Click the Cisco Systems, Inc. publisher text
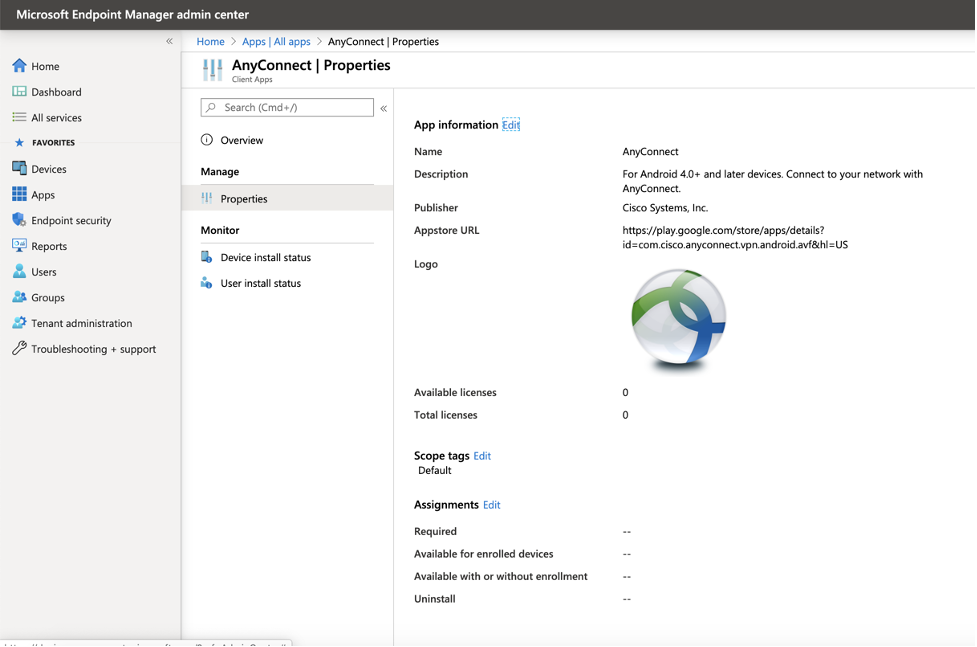Screen dimensions: 977x647 [x=665, y=208]
